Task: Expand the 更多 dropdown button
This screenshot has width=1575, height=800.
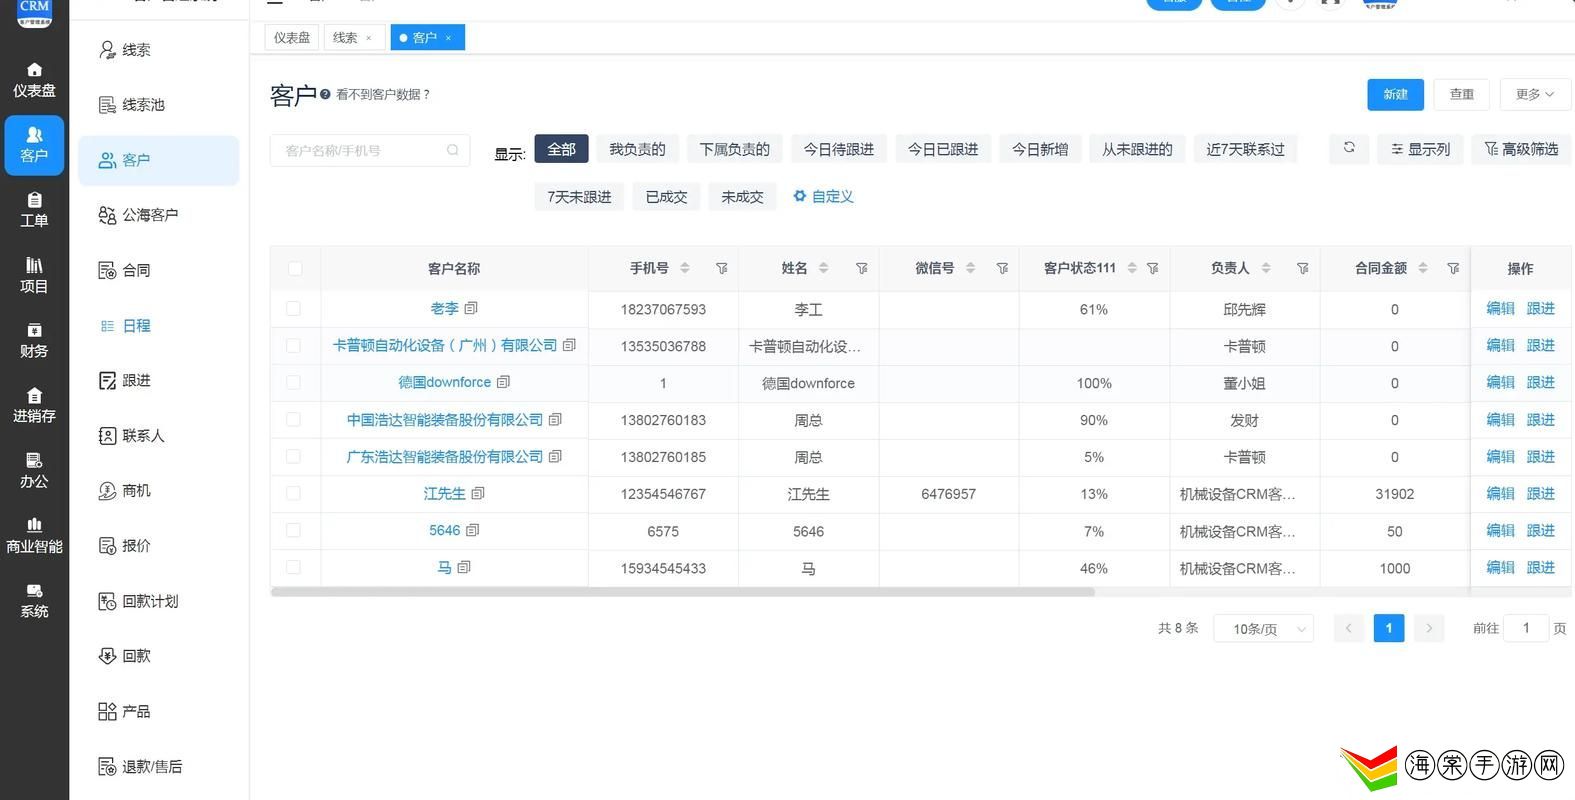Action: (x=1535, y=94)
